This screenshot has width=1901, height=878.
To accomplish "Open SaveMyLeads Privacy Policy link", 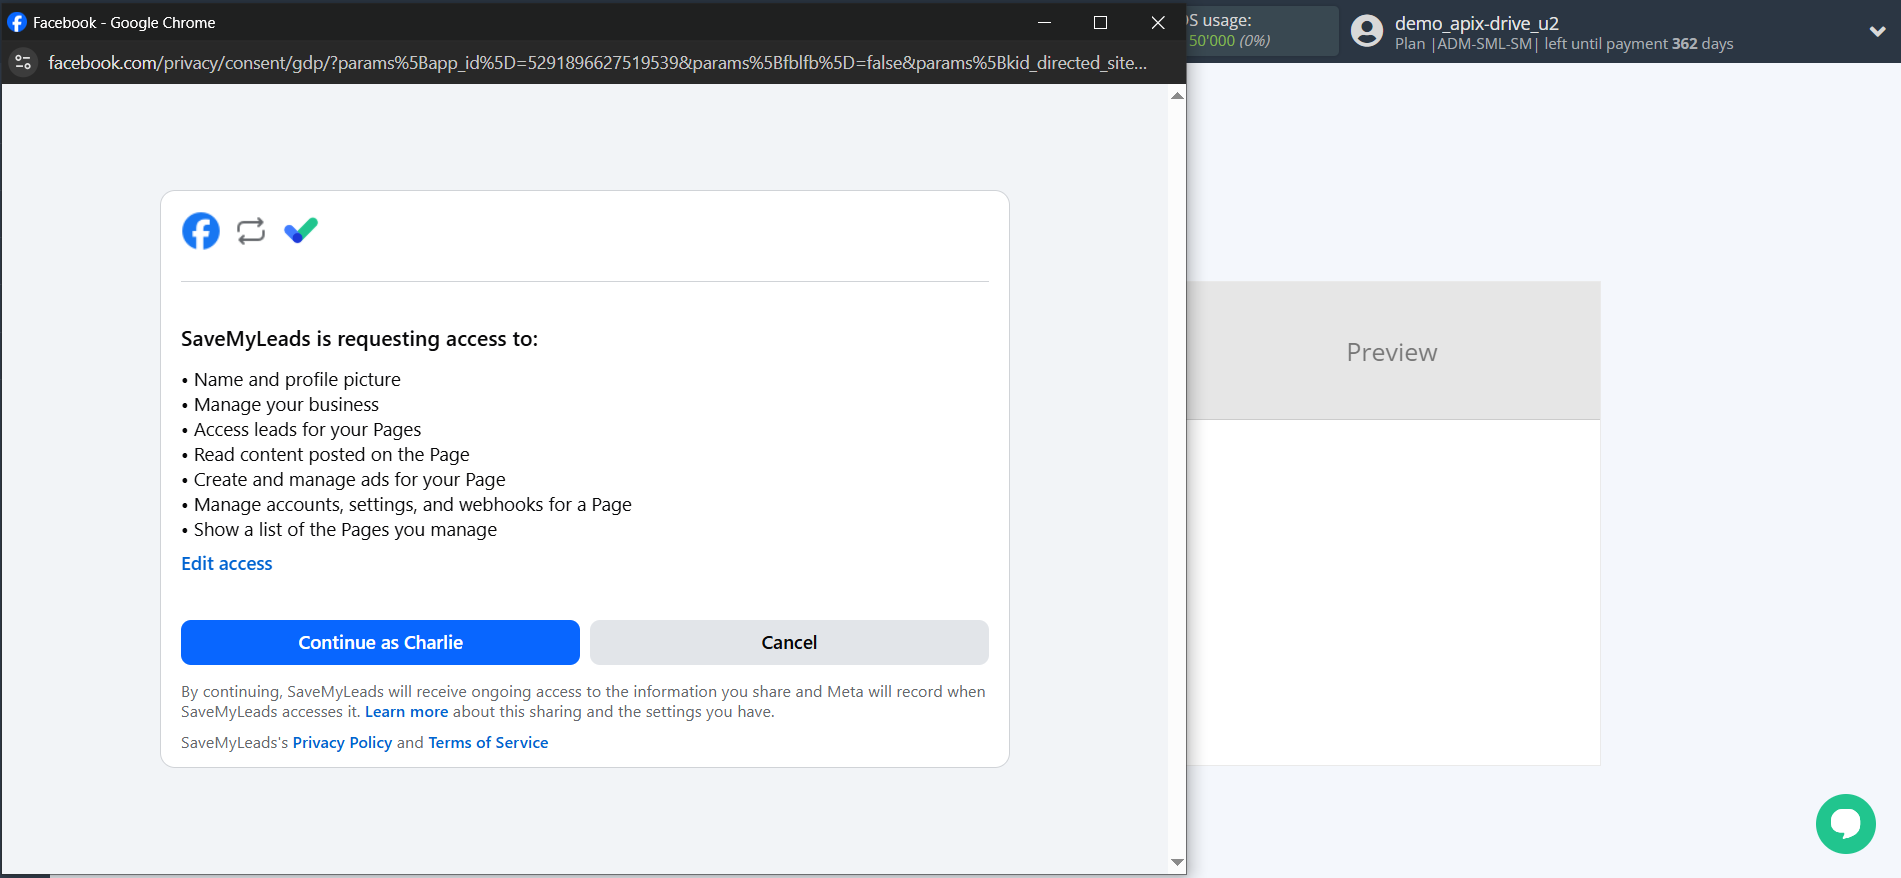I will pos(342,743).
